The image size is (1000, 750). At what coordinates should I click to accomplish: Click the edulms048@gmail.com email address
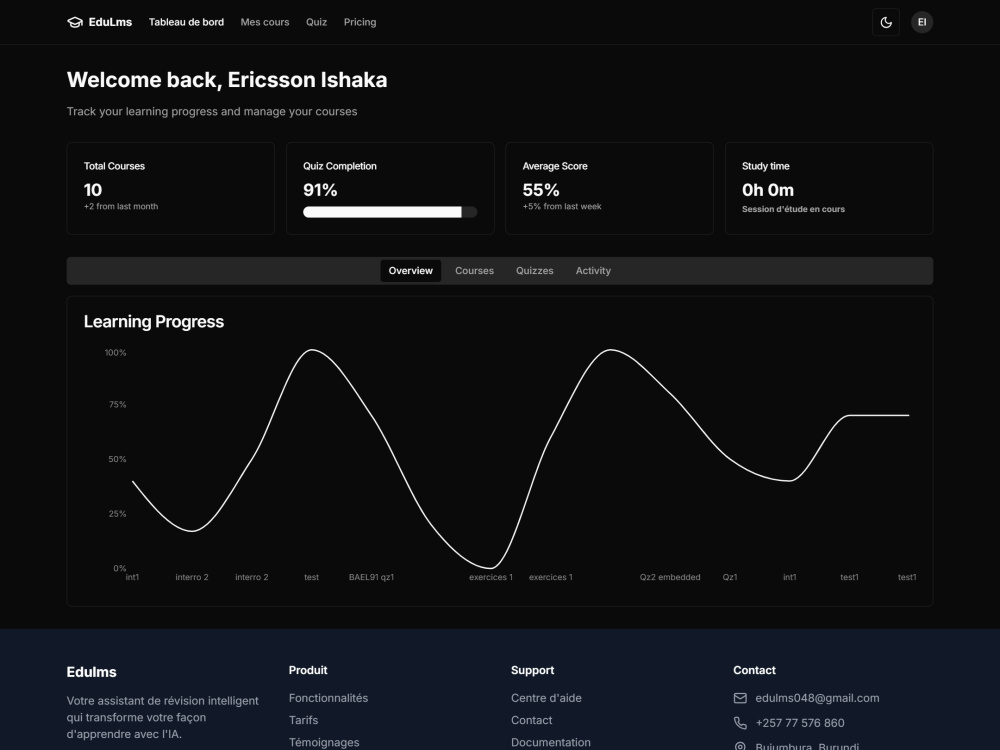(x=817, y=698)
